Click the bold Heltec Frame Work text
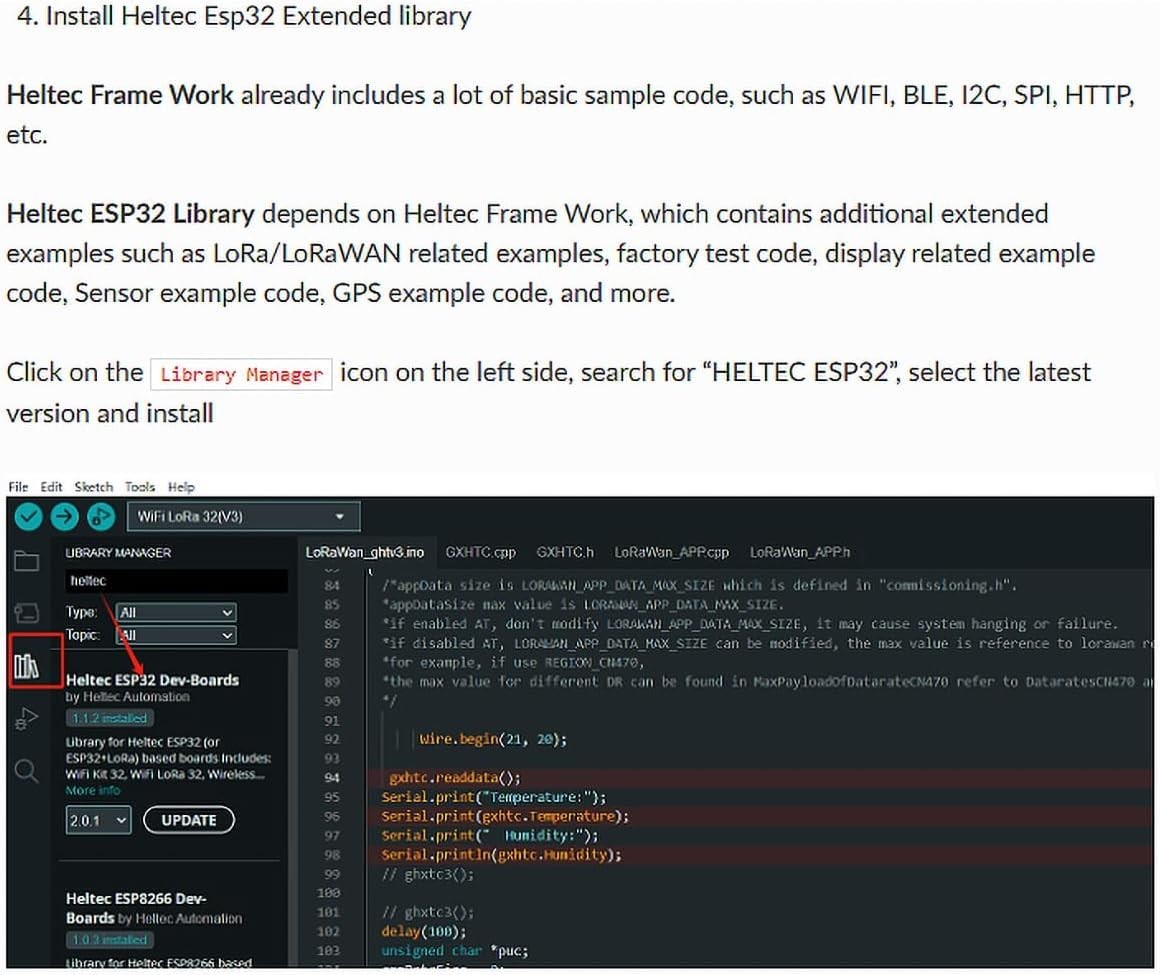Screen dimensions: 1160x975 [120, 95]
